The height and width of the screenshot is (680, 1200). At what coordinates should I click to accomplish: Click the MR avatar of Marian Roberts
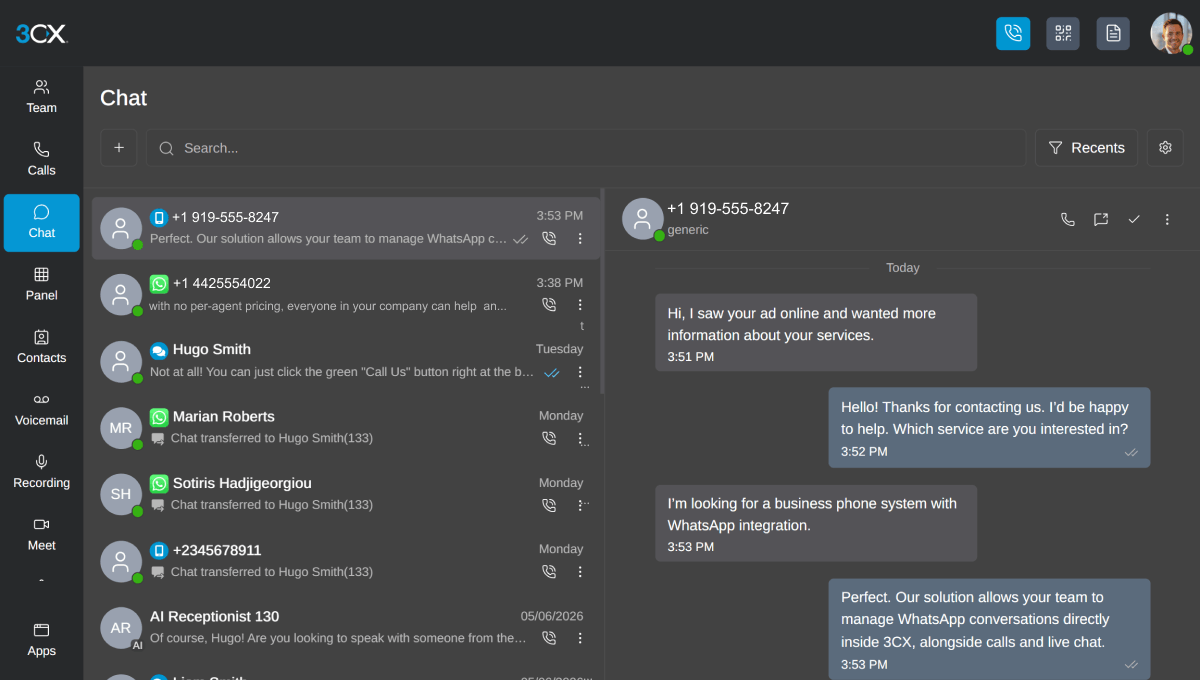[121, 428]
